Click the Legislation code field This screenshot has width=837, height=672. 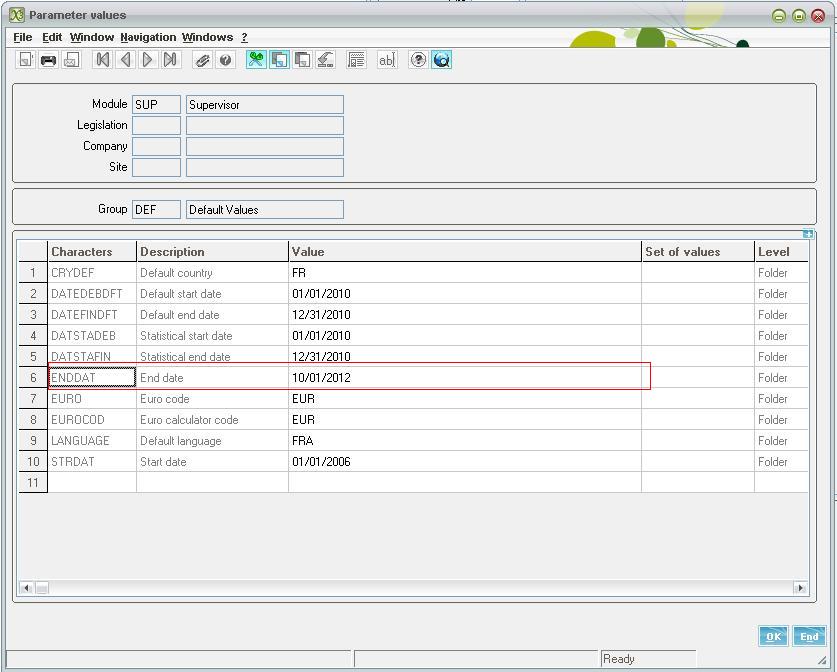[156, 125]
